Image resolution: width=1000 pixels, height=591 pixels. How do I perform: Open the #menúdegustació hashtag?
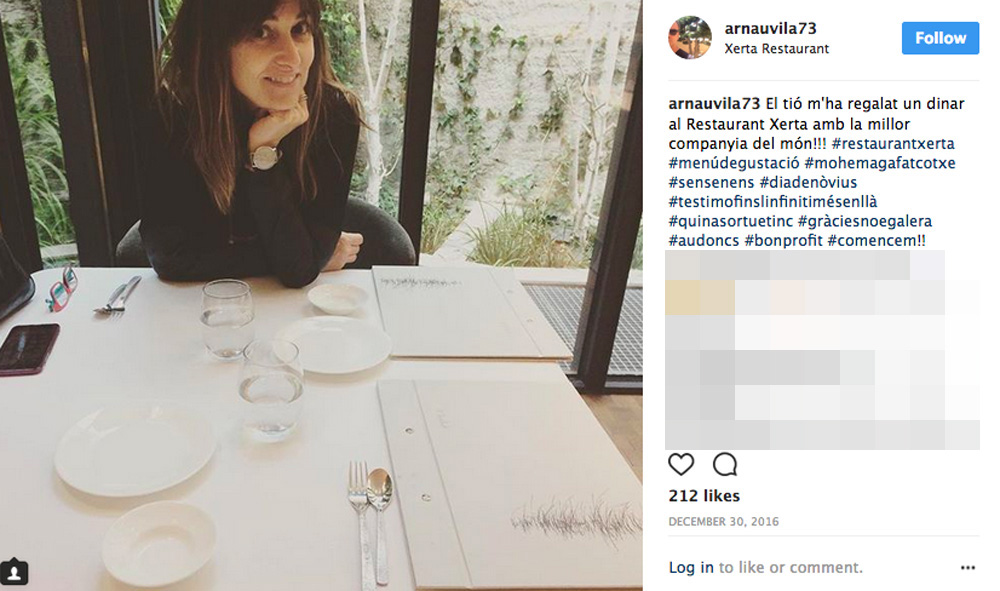pos(733,162)
